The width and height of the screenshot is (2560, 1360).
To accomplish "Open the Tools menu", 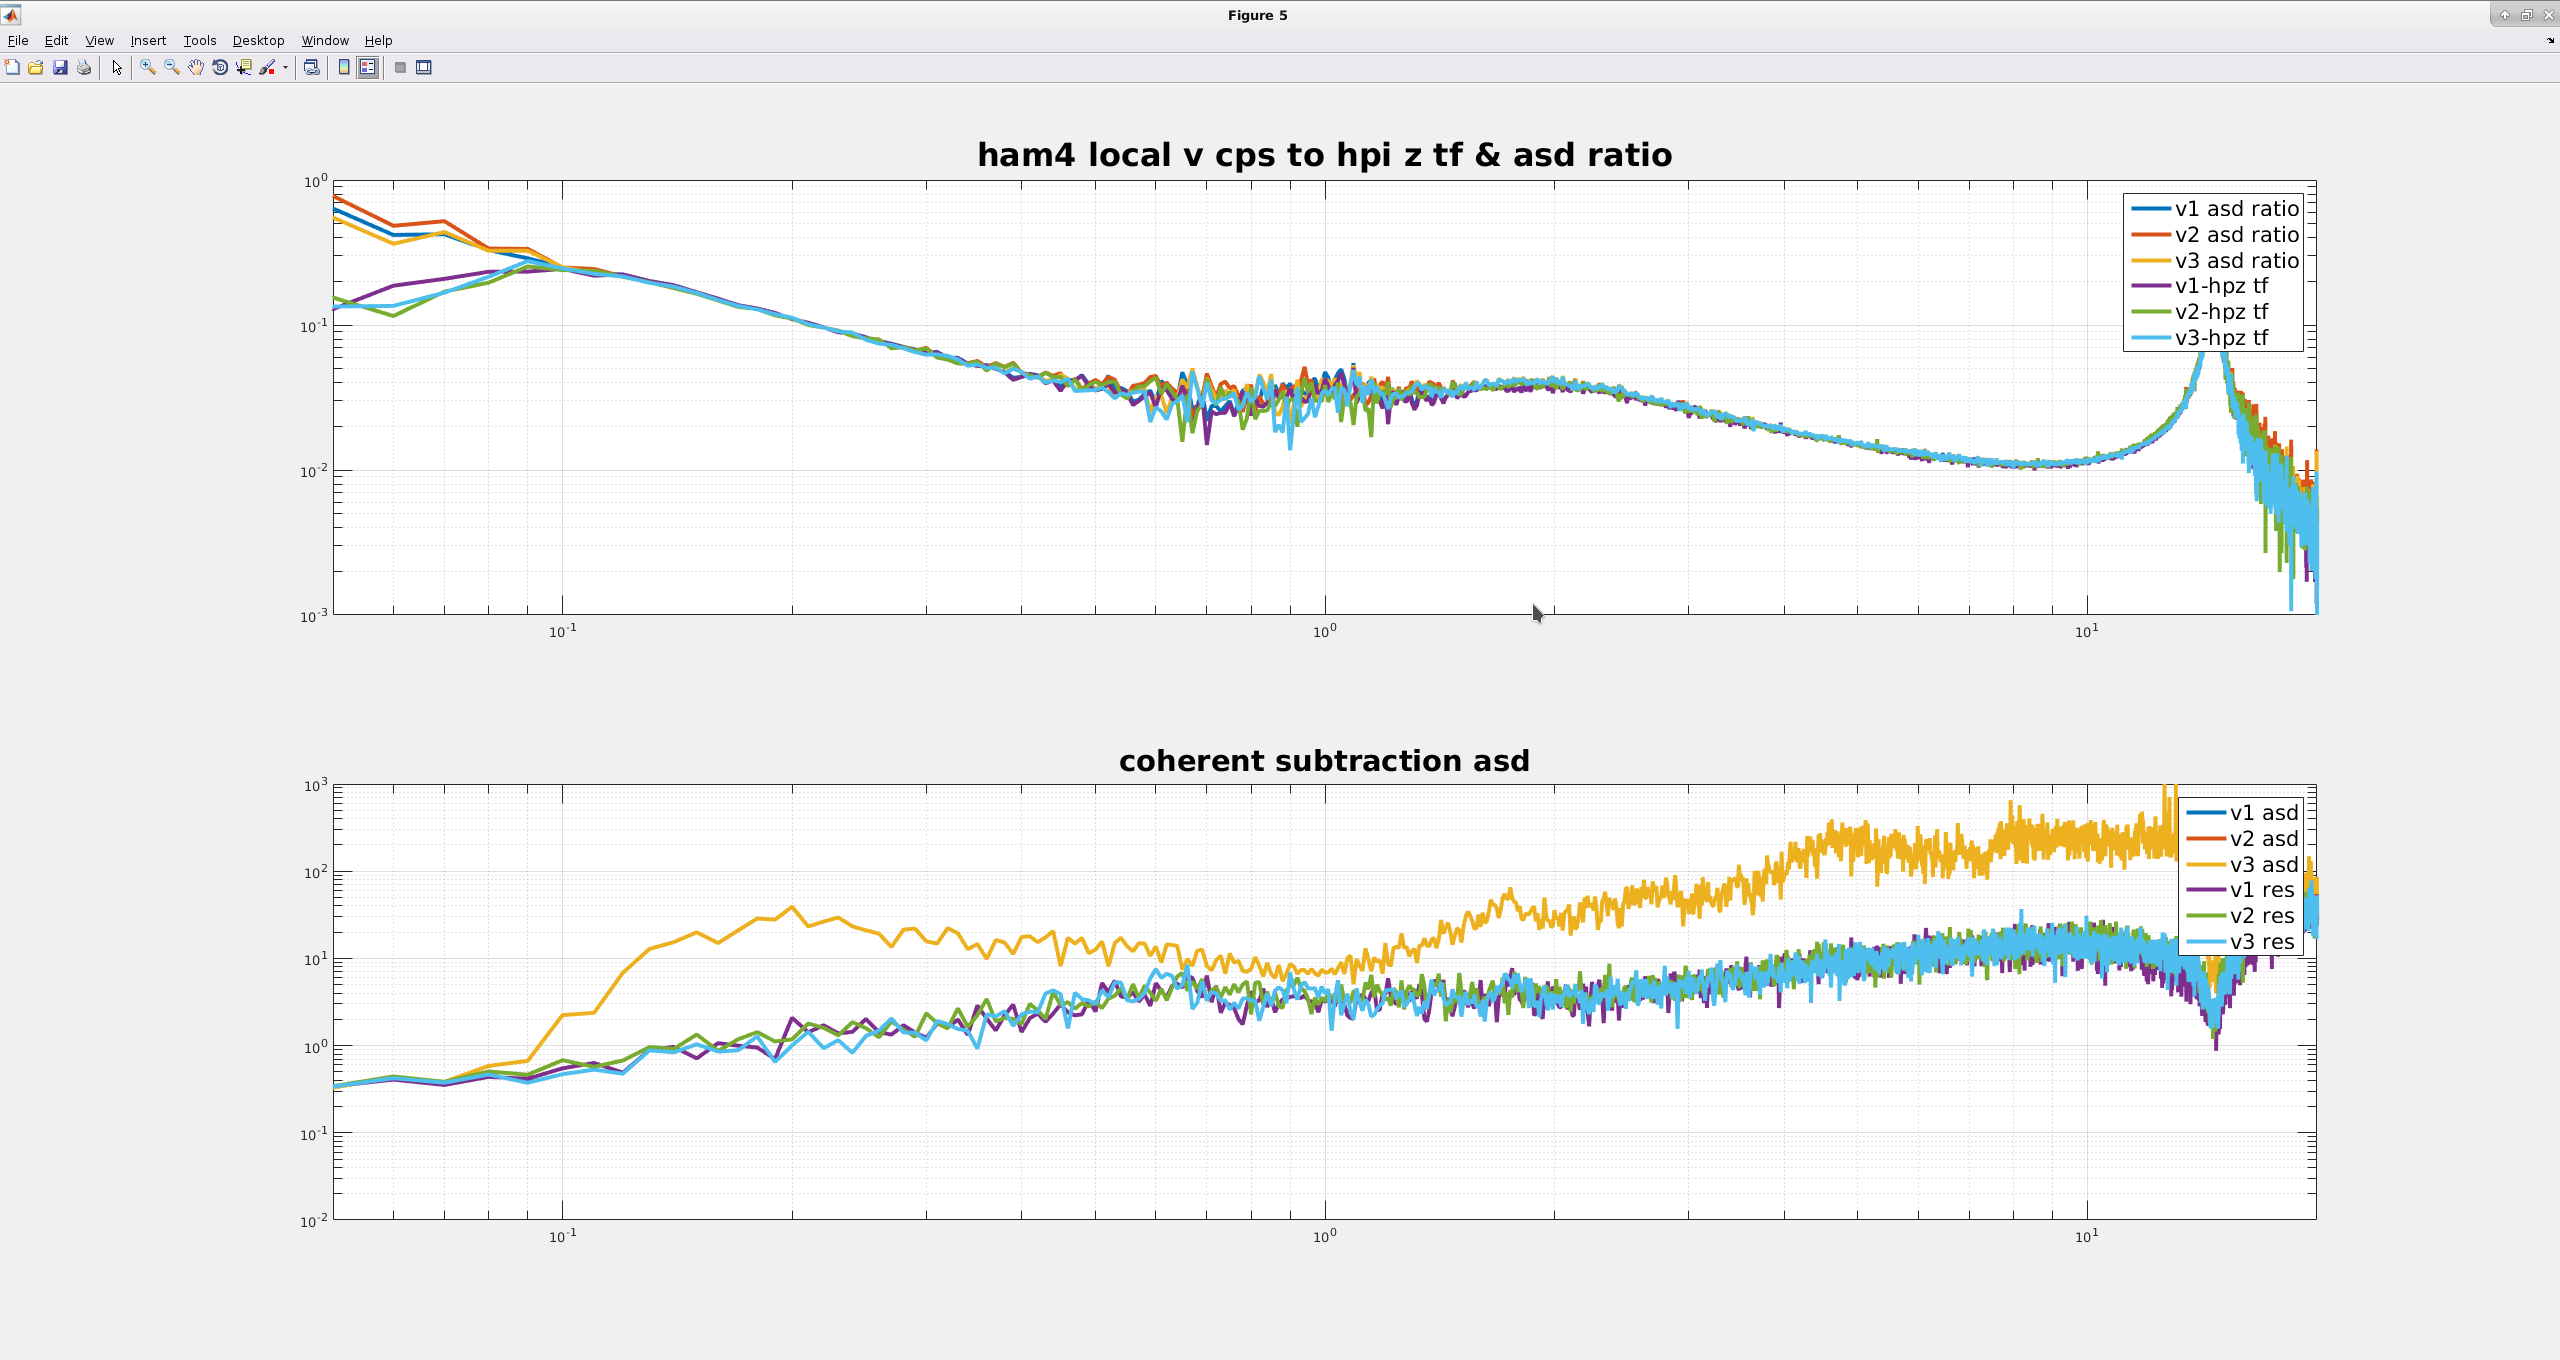I will [x=200, y=41].
